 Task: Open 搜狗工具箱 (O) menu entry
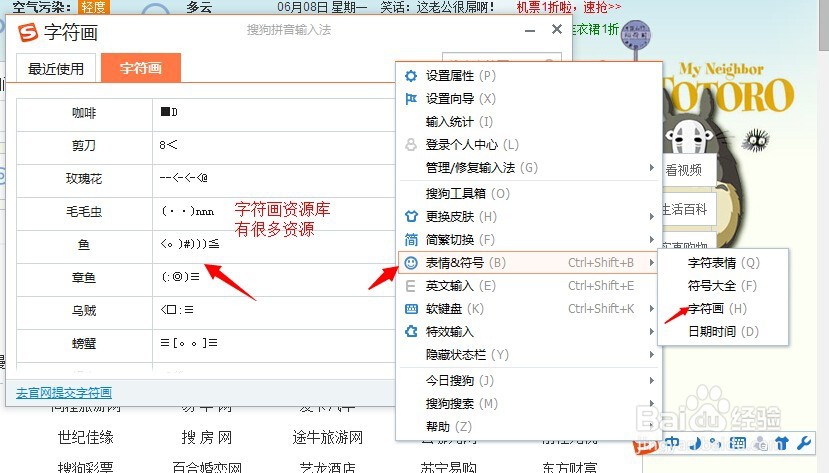pos(529,193)
